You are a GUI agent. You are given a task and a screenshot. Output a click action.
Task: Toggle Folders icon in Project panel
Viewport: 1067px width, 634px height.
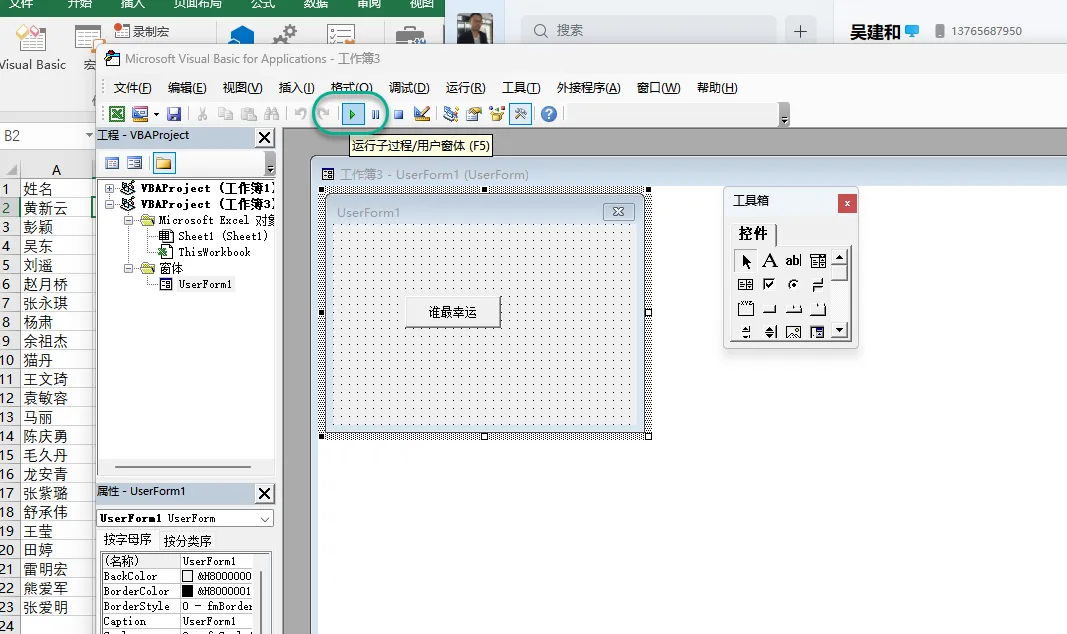pyautogui.click(x=163, y=163)
